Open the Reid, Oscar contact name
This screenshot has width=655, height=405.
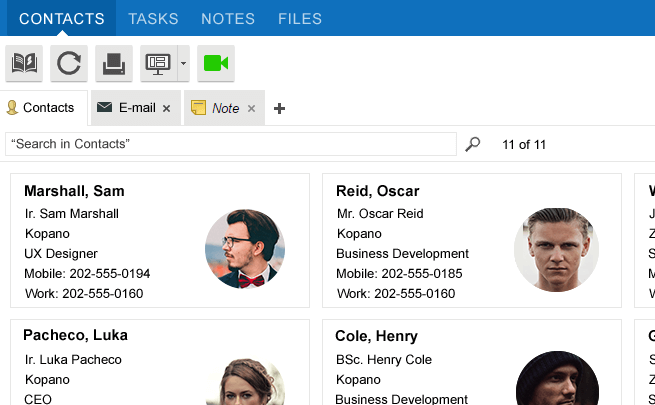tap(378, 191)
